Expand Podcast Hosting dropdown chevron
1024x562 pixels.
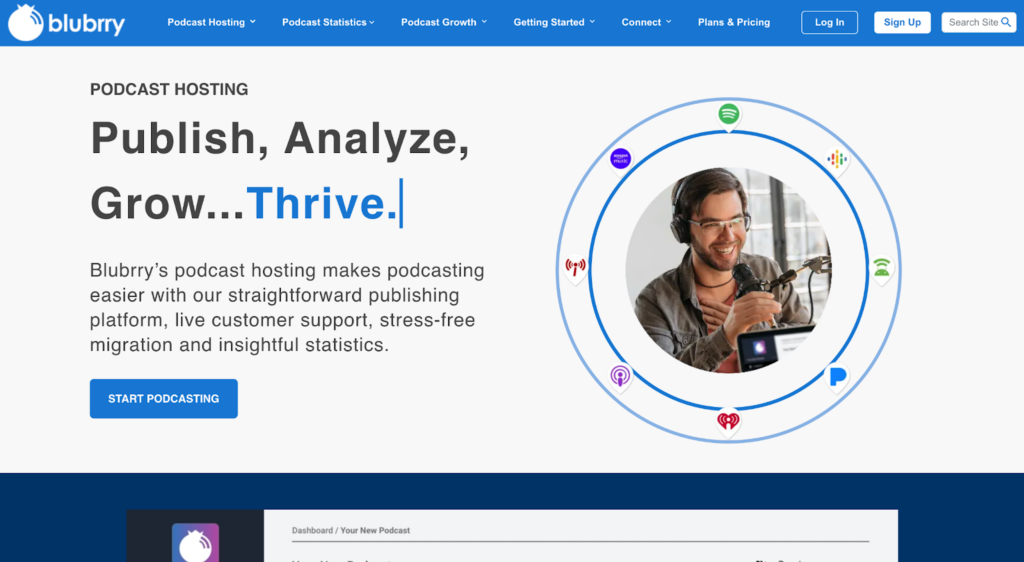[x=253, y=22]
